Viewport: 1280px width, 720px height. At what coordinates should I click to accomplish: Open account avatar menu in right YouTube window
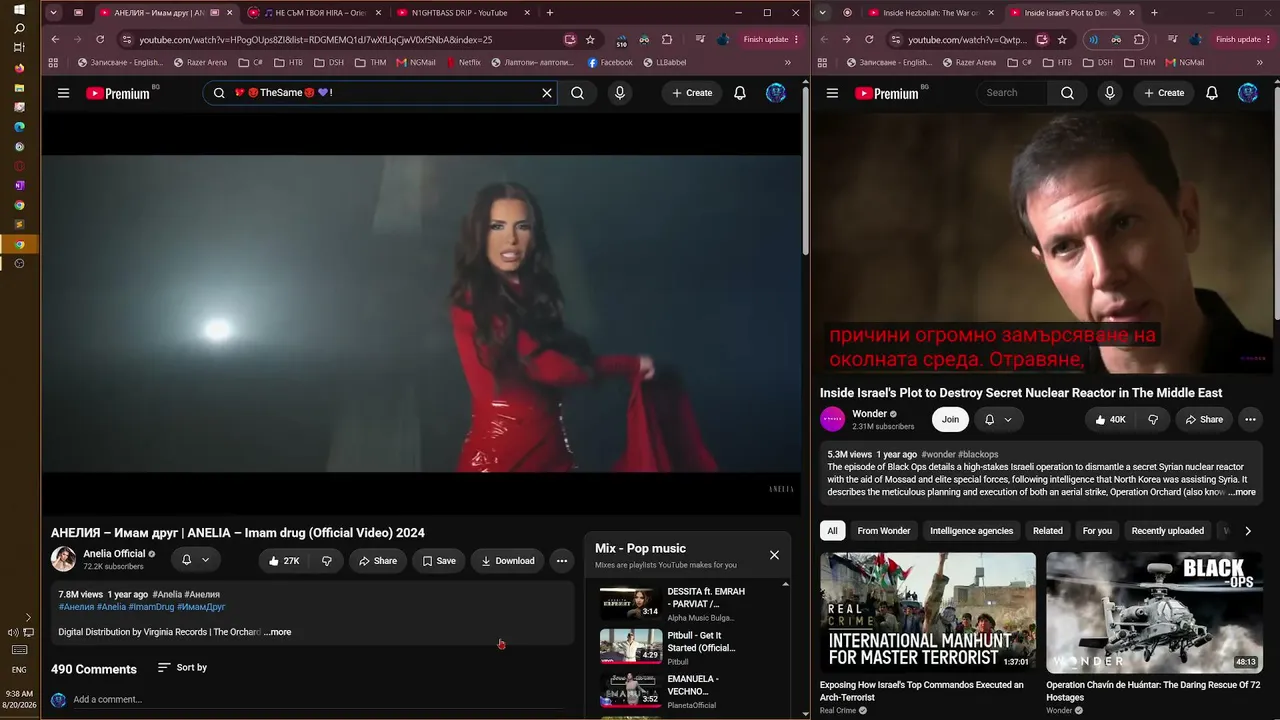coord(1248,93)
